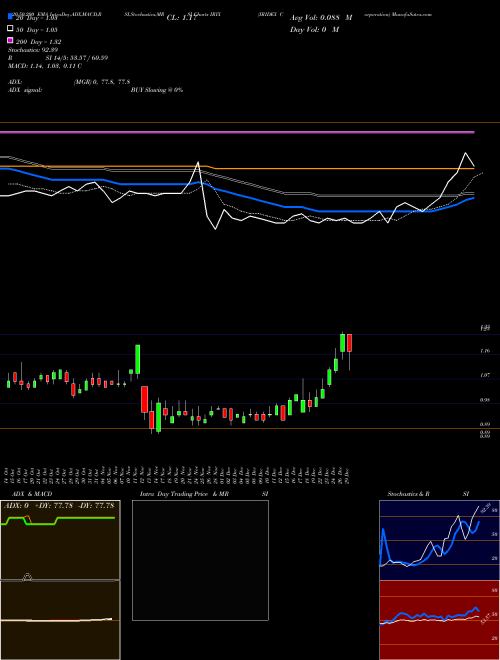Click the white 50 Day legend swatch
The height and width of the screenshot is (660, 500).
tap(10, 29)
